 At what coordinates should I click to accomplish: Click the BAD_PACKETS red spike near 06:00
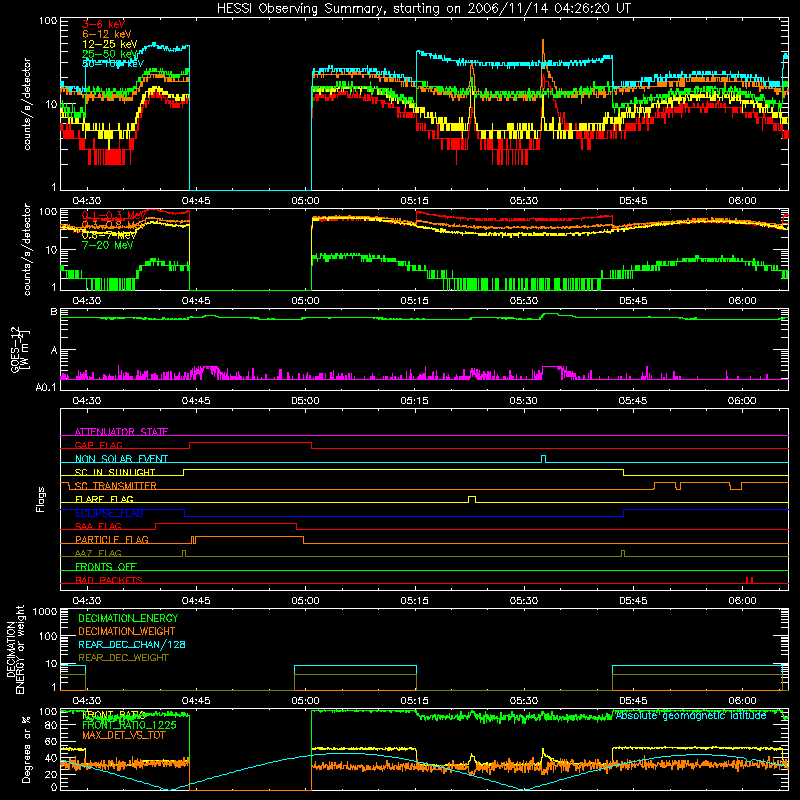click(x=749, y=580)
